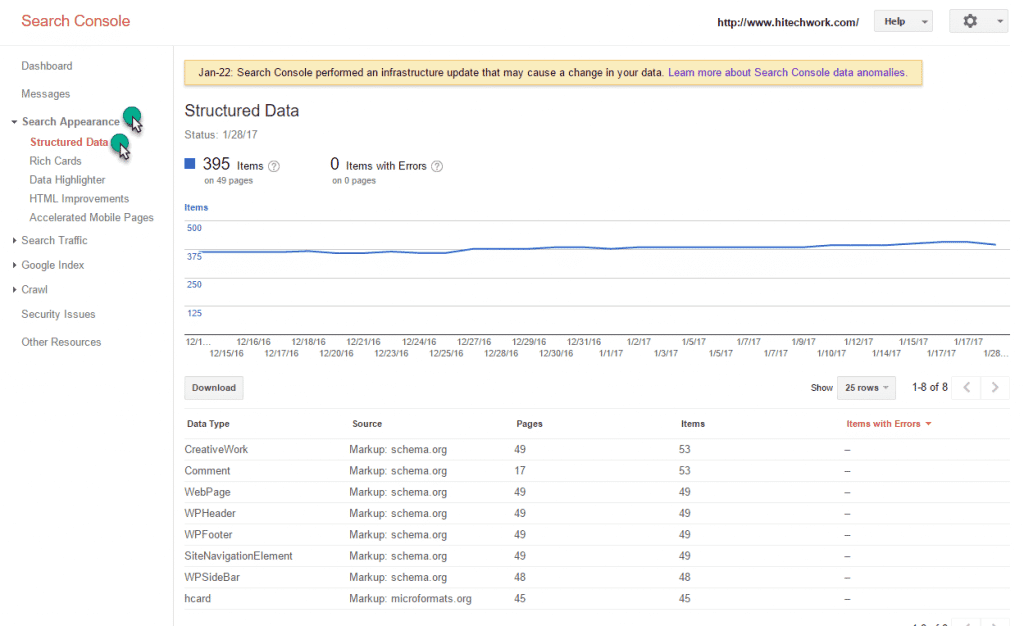
Task: Open the Help dropdown
Action: click(903, 22)
